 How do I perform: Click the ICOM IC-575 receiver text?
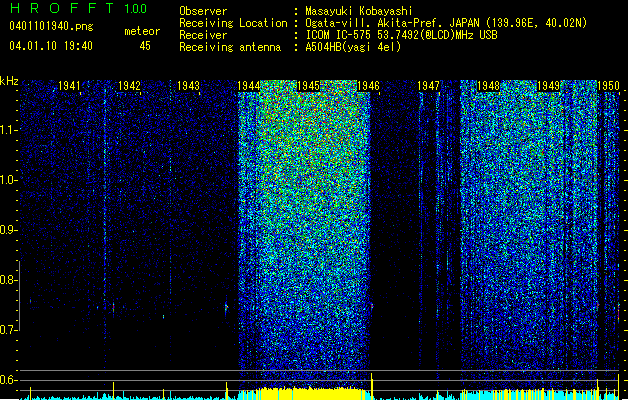[x=401, y=35]
